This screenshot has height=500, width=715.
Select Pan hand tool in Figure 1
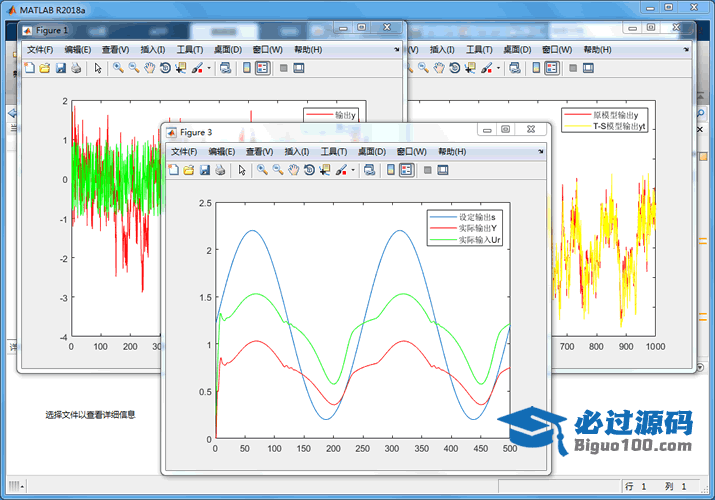[x=150, y=68]
